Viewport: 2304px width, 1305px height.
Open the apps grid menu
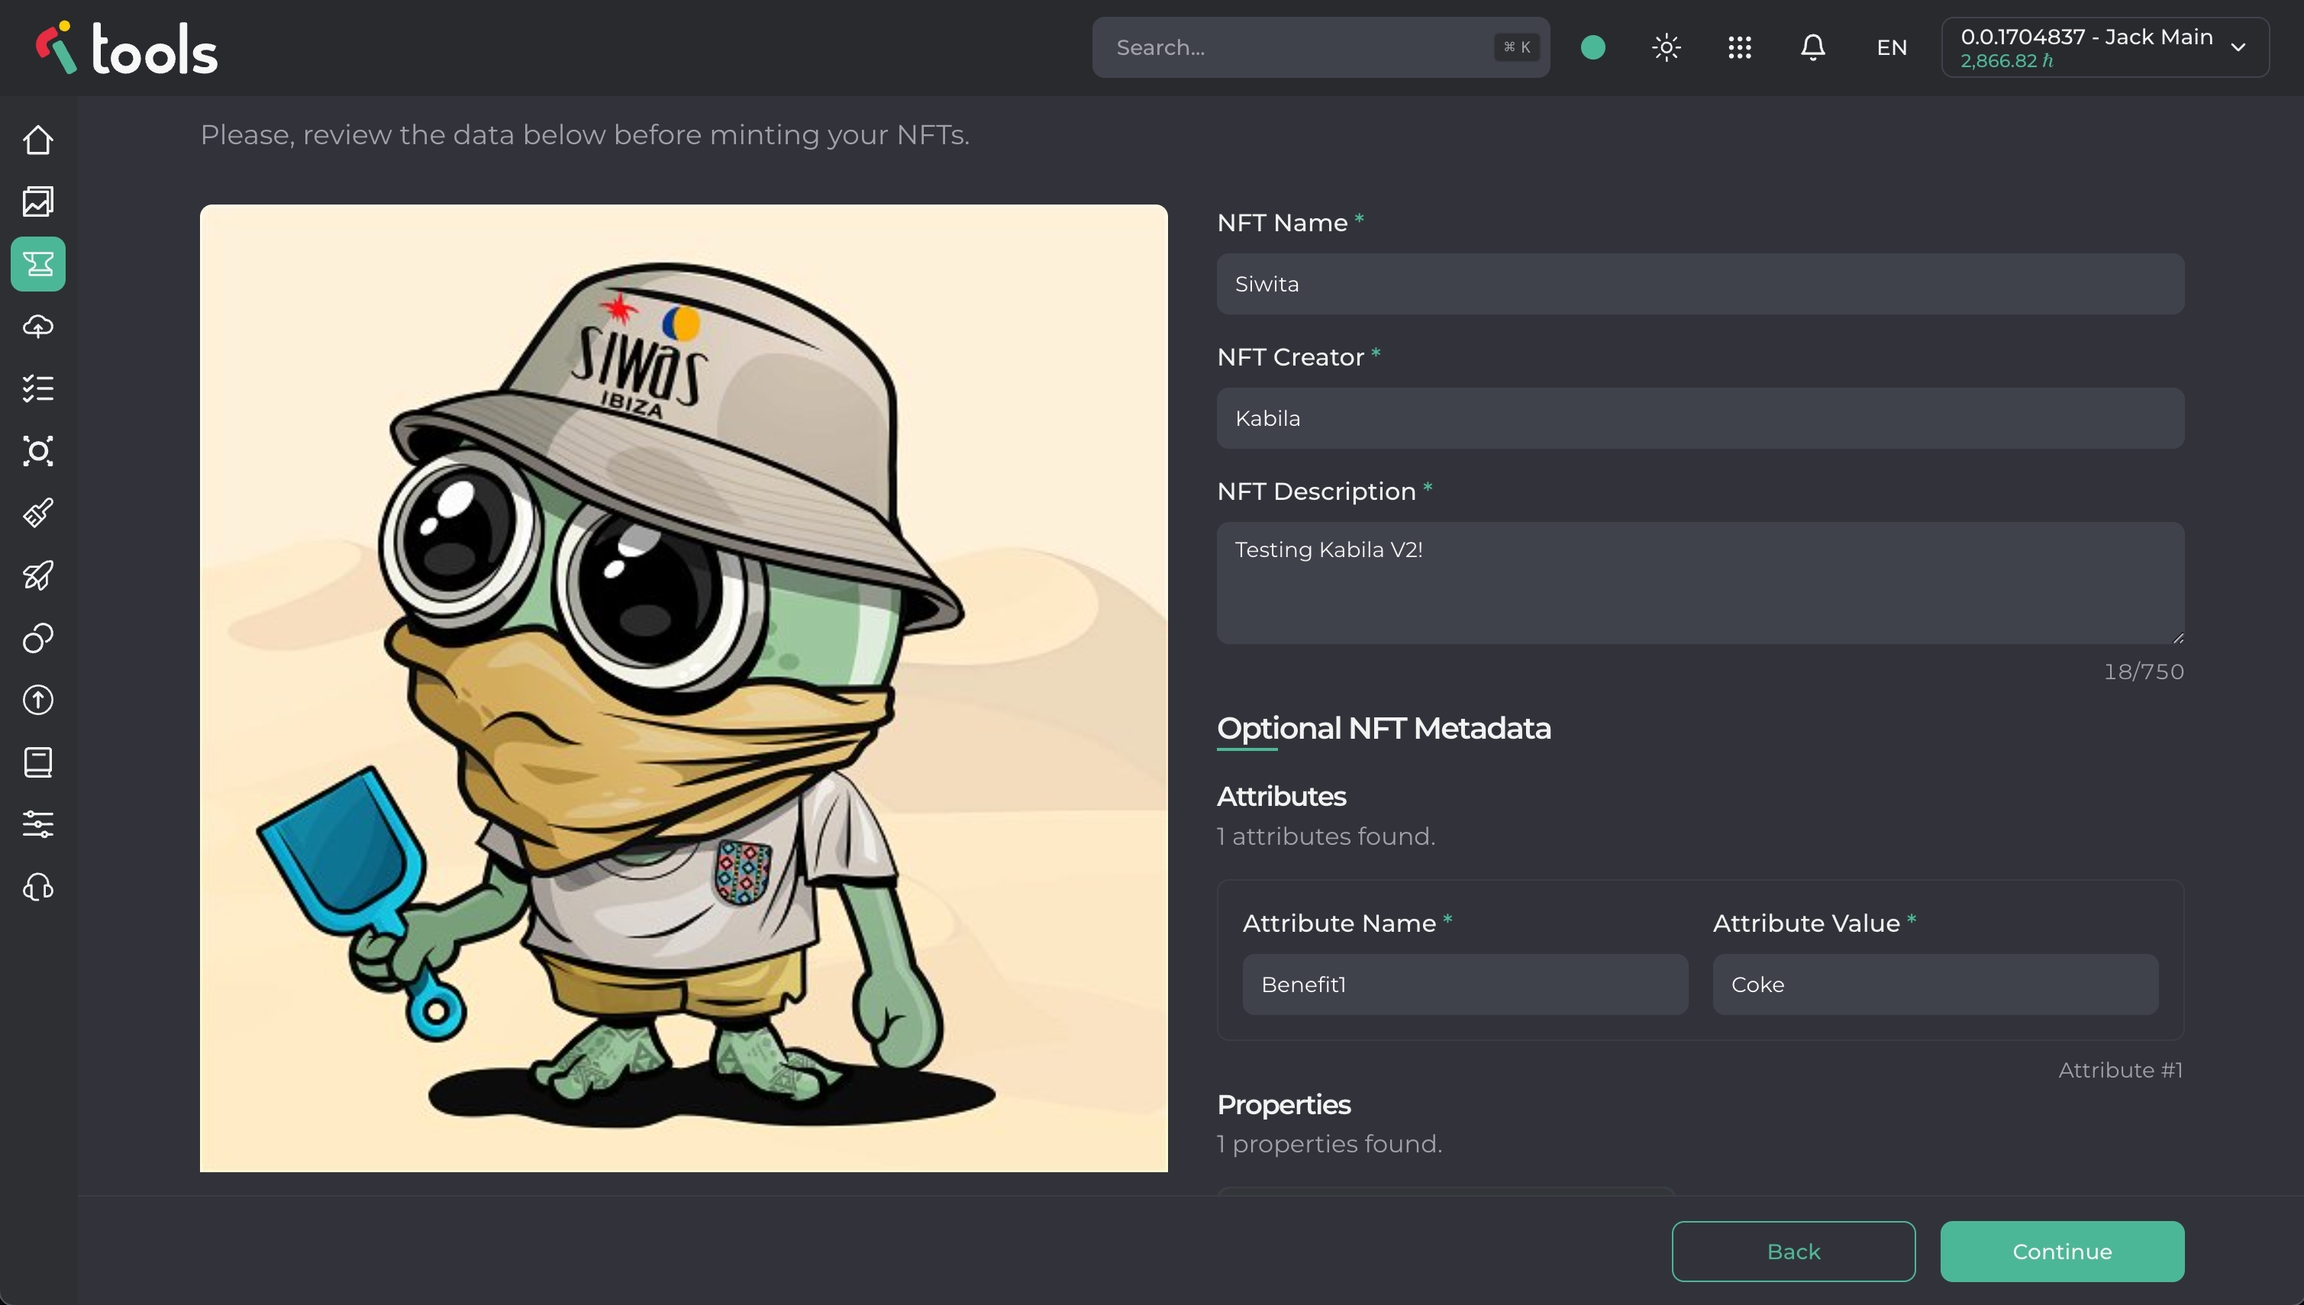tap(1739, 47)
